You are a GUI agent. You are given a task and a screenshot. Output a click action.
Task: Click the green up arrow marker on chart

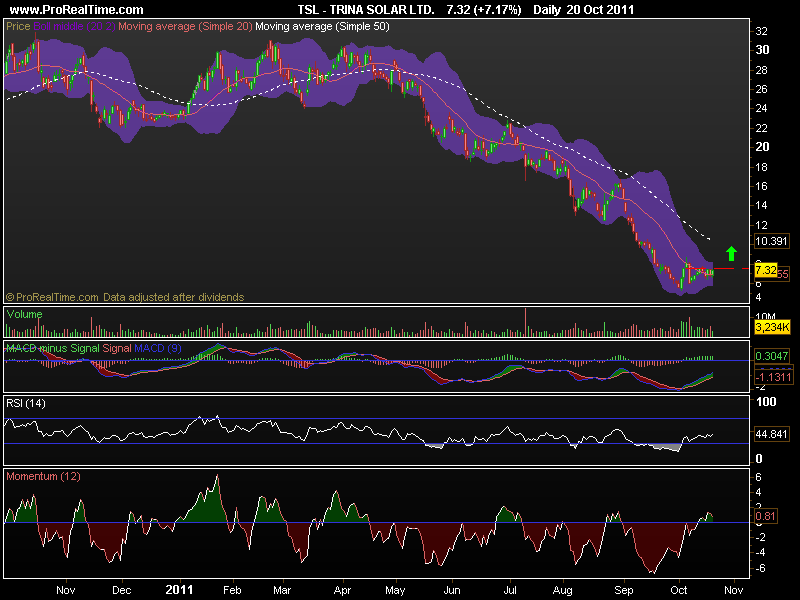(x=732, y=254)
